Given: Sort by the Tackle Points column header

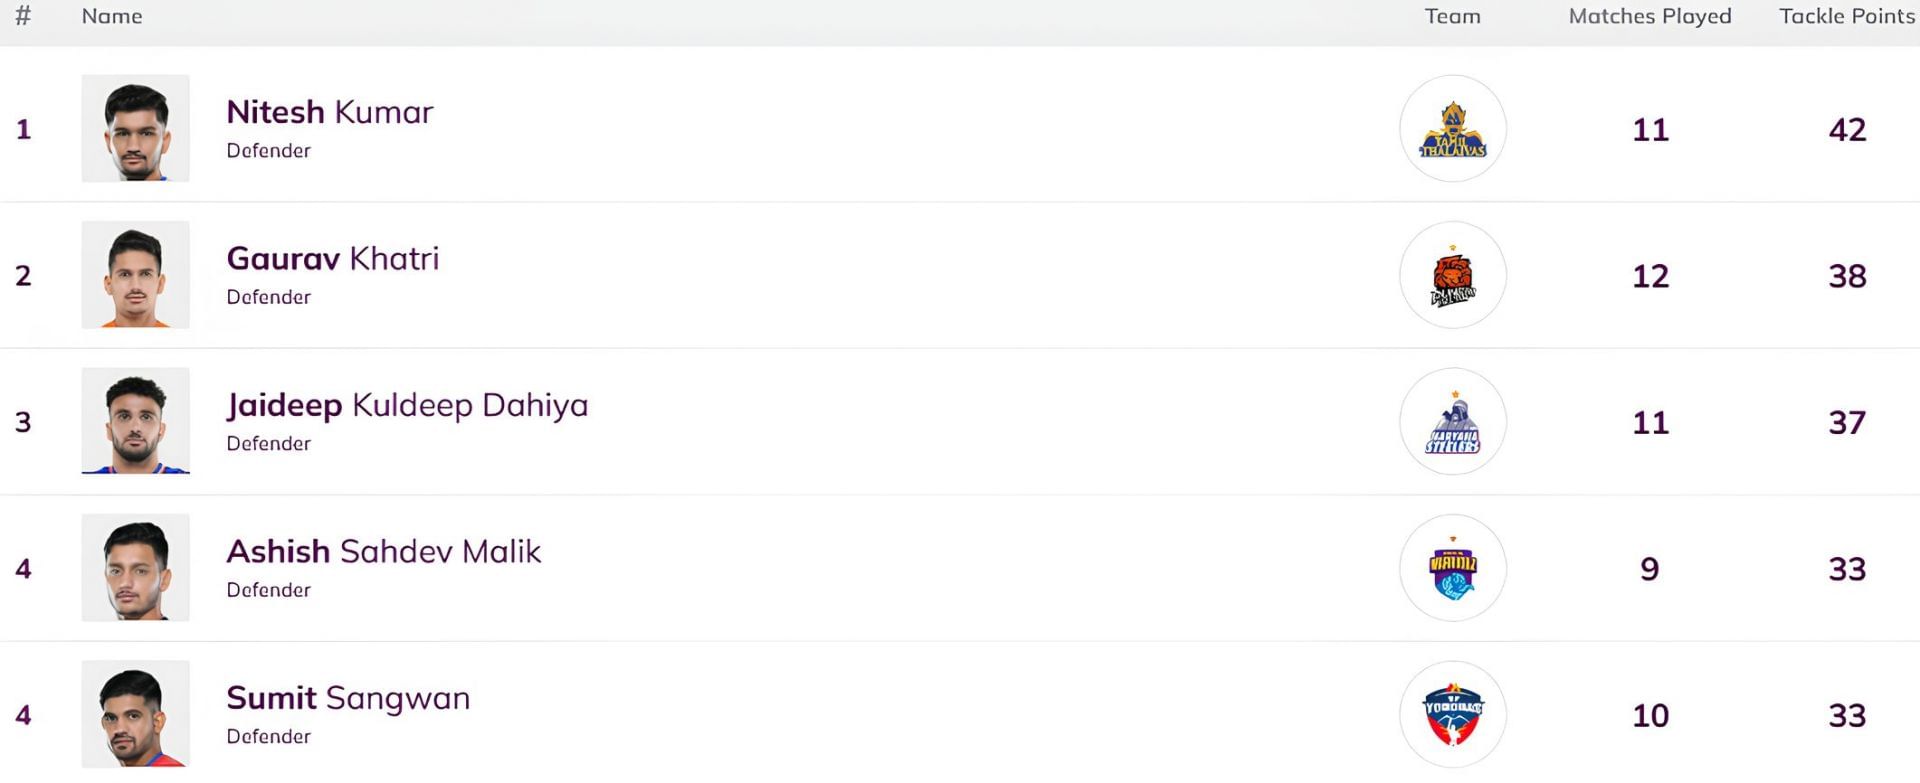Looking at the screenshot, I should pyautogui.click(x=1846, y=16).
